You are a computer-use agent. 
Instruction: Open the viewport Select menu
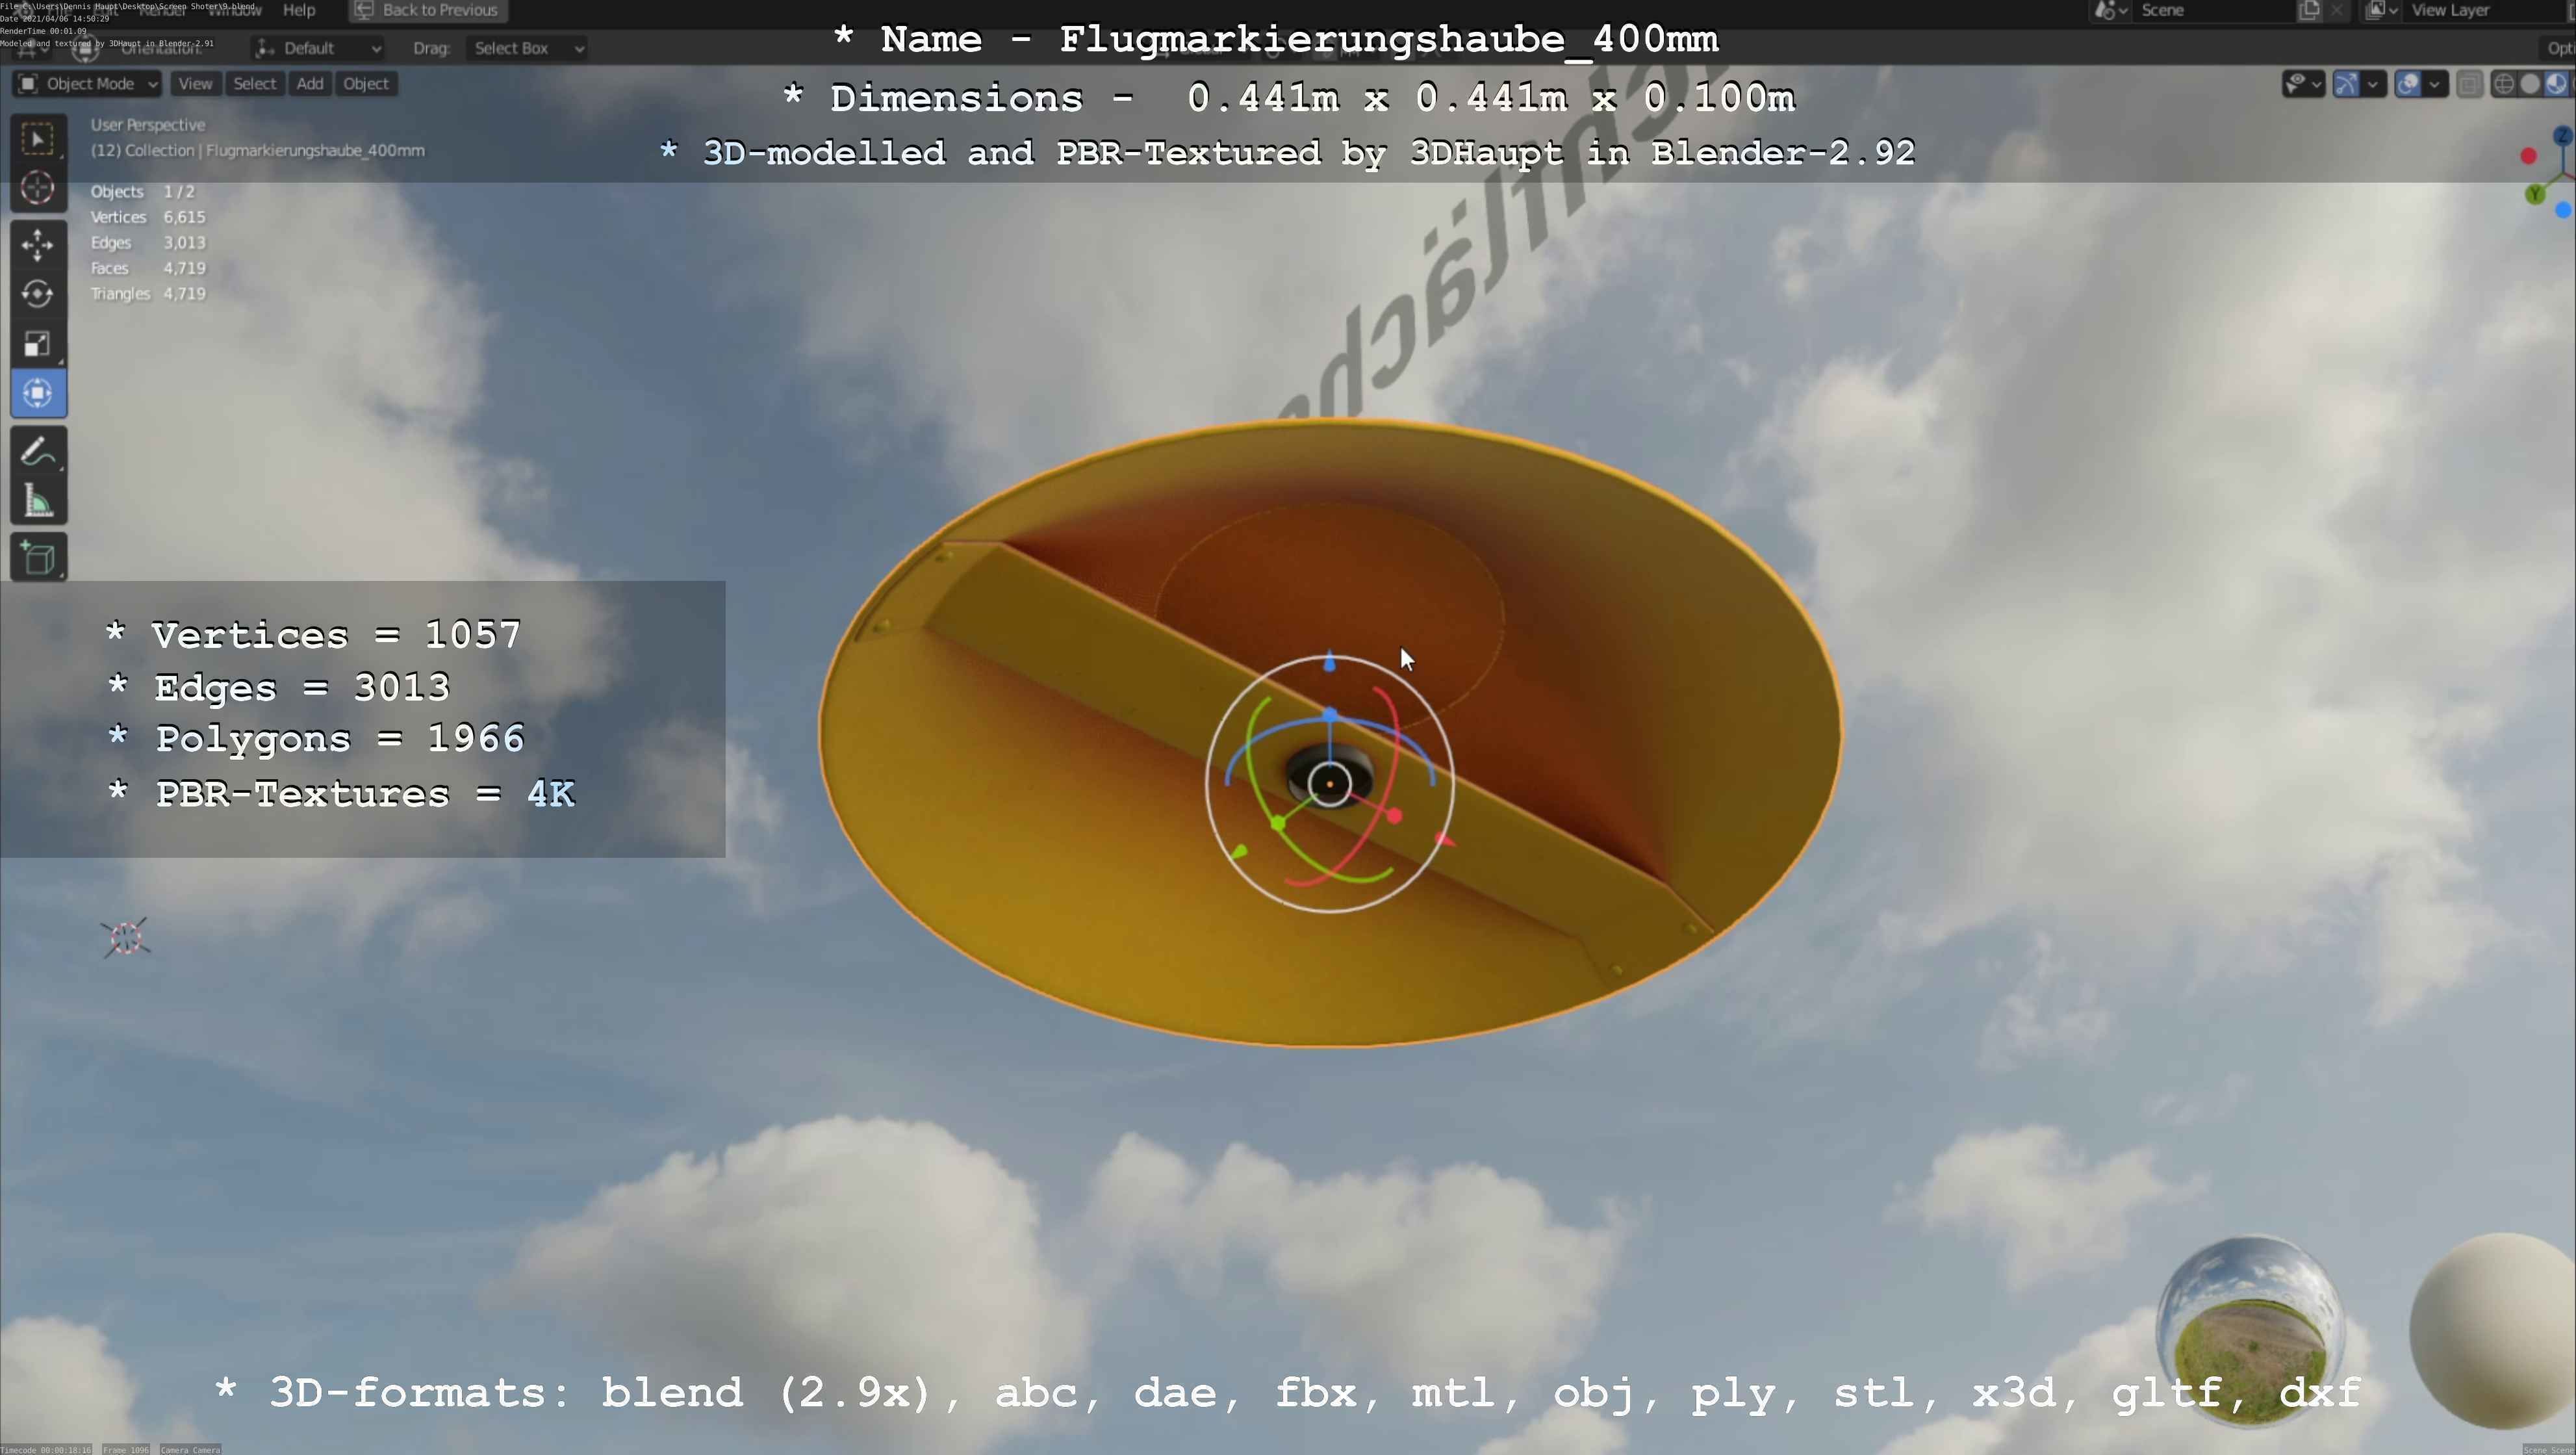(254, 84)
